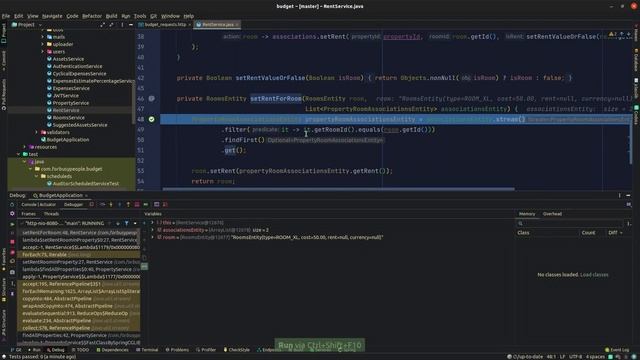640x360 pixels.
Task: Open the thread selector dropdown showing RUNNING
Action: pyautogui.click(x=65, y=223)
